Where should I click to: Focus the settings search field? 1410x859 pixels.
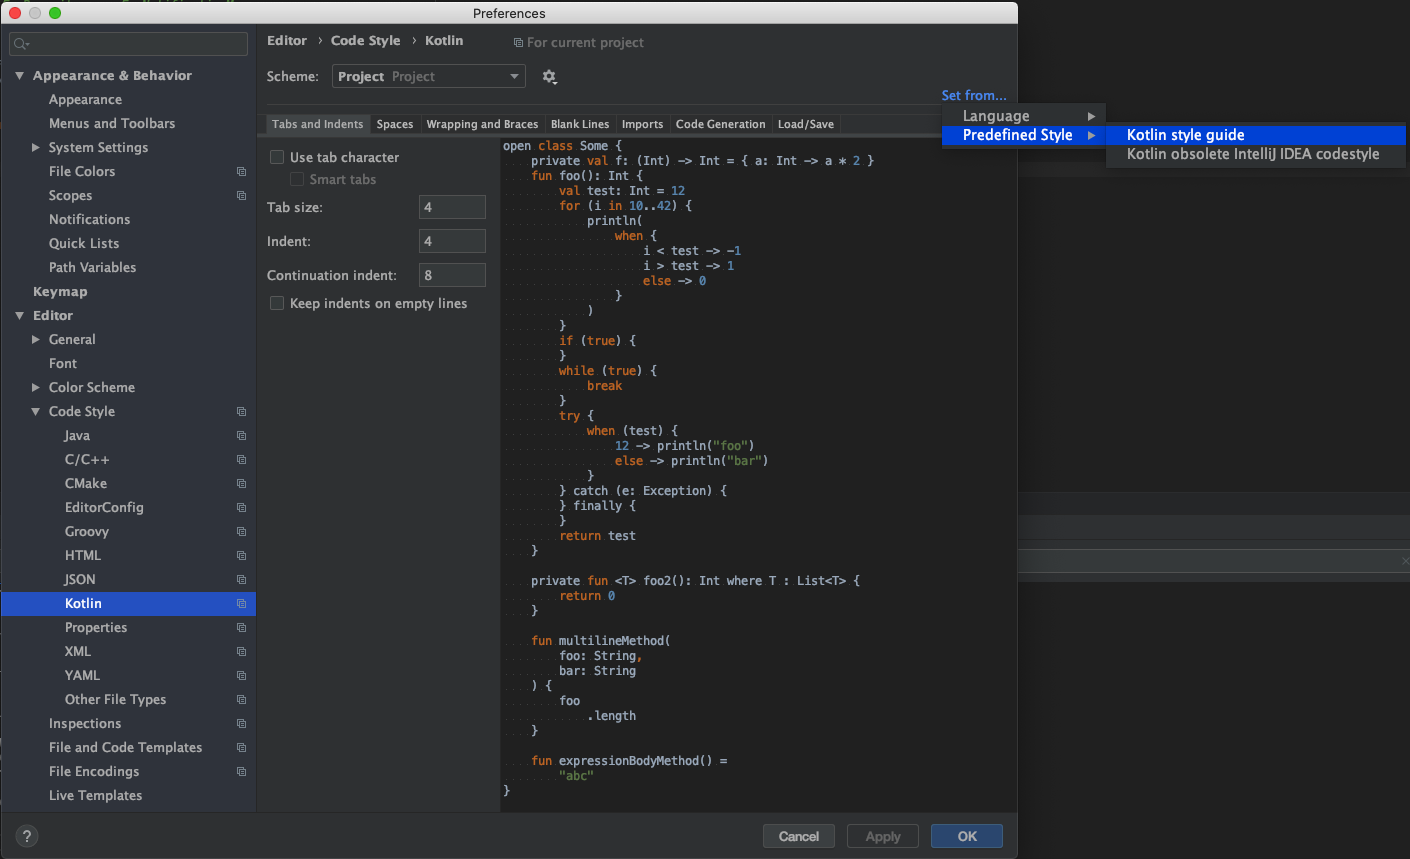point(128,44)
